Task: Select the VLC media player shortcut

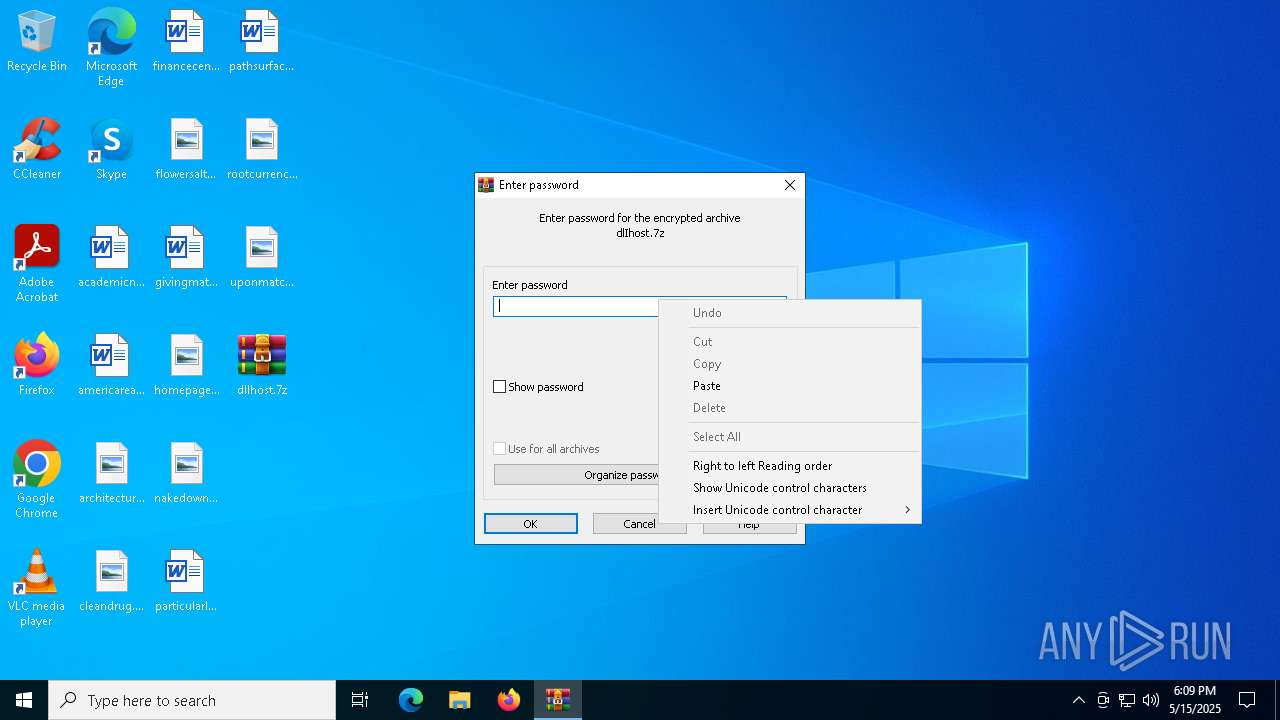Action: 37,588
